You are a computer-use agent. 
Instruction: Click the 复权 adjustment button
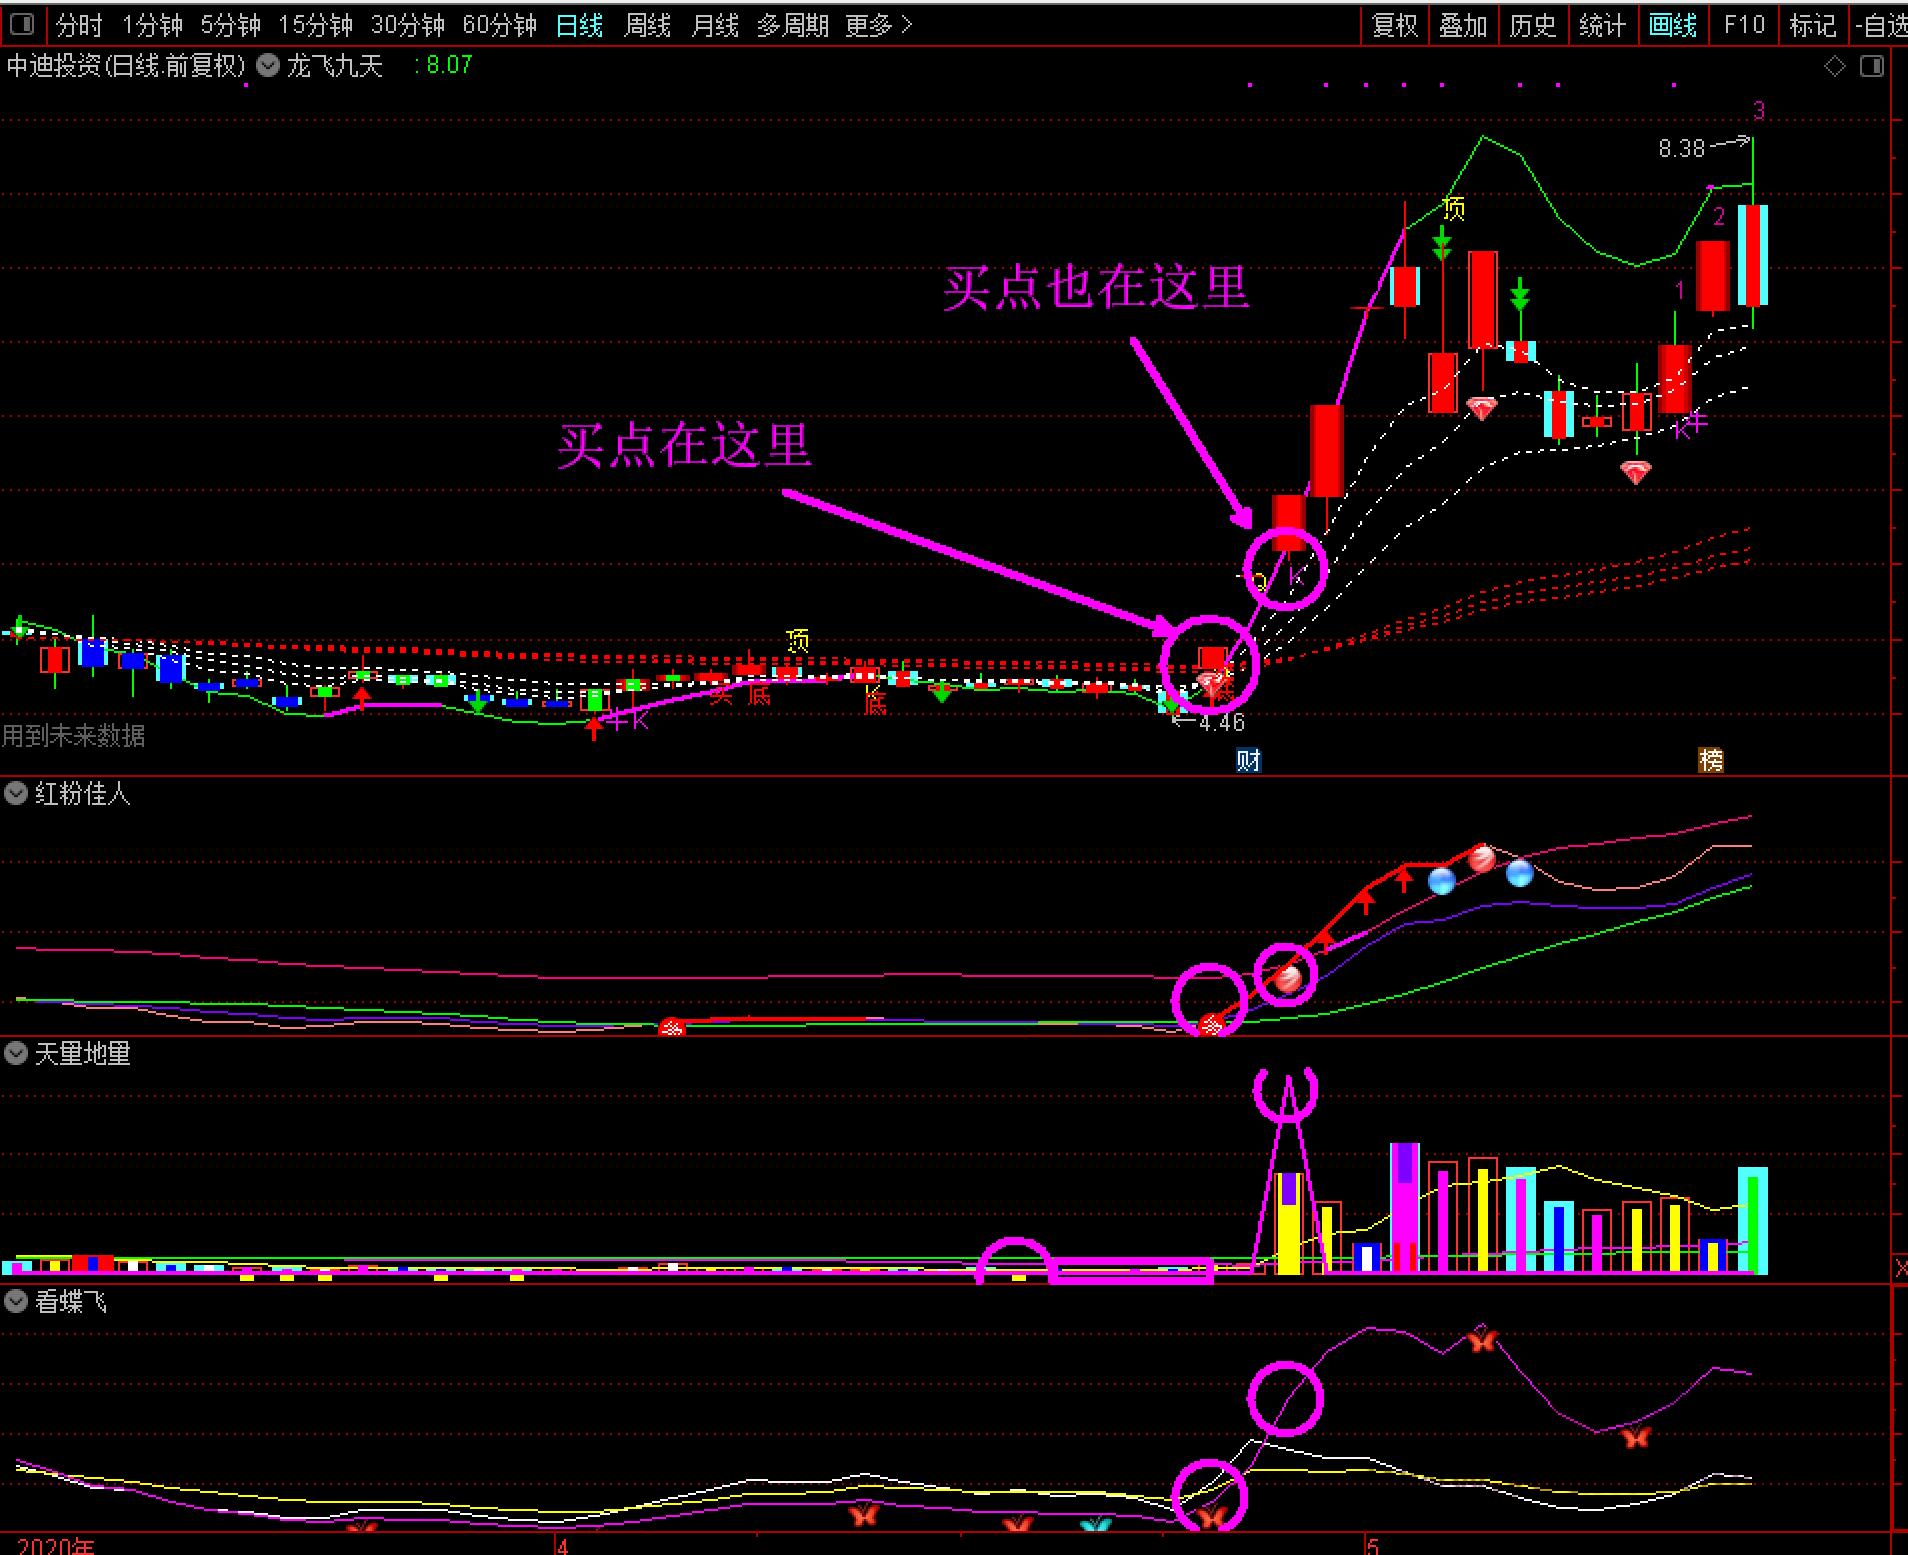coord(1395,25)
